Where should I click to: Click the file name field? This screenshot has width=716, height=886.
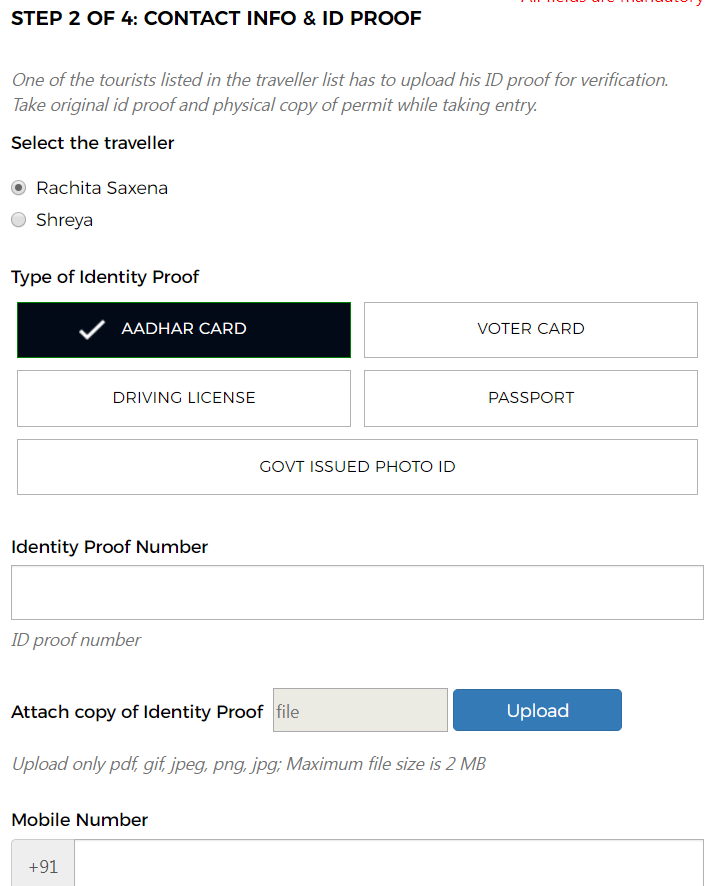[x=360, y=711]
